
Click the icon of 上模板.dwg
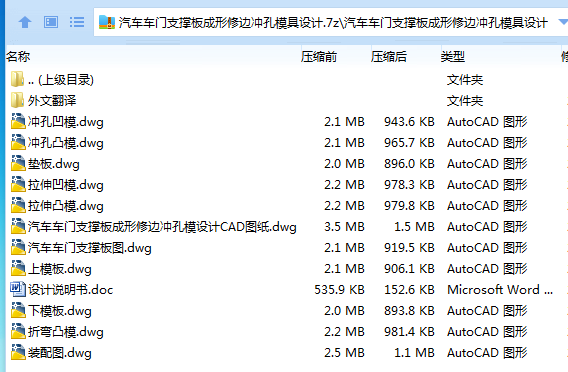pyautogui.click(x=18, y=268)
